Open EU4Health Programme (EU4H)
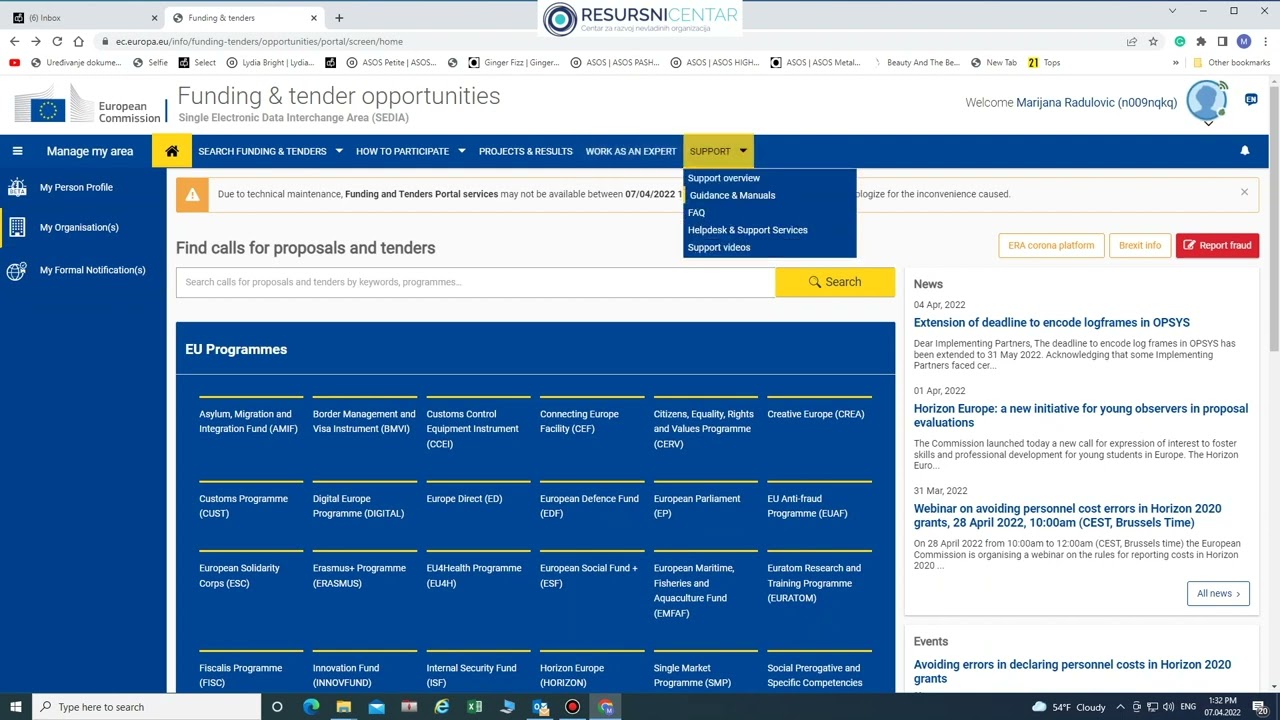The image size is (1280, 720). pyautogui.click(x=474, y=575)
